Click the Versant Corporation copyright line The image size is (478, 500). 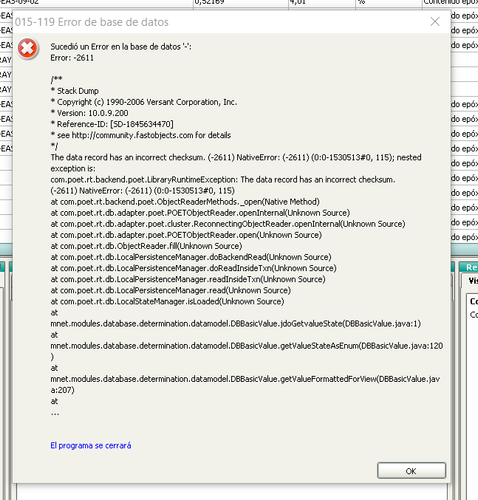144,102
